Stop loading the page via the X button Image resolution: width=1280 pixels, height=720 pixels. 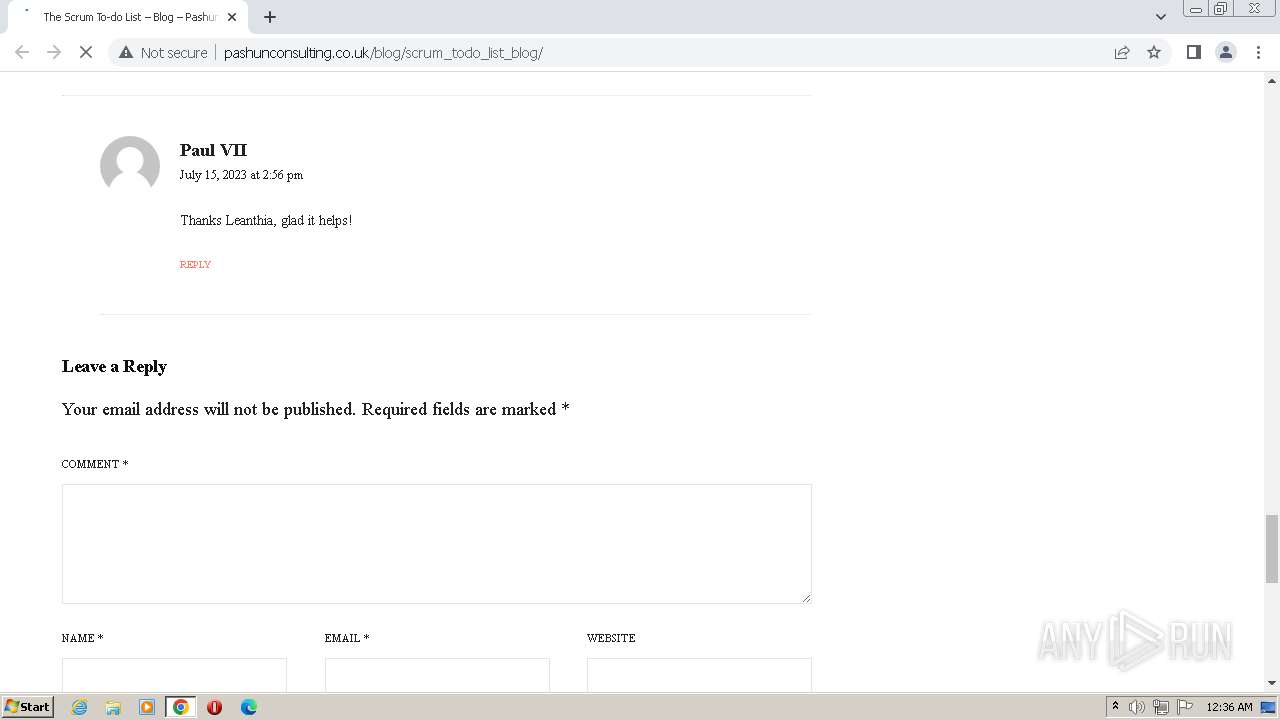[86, 52]
